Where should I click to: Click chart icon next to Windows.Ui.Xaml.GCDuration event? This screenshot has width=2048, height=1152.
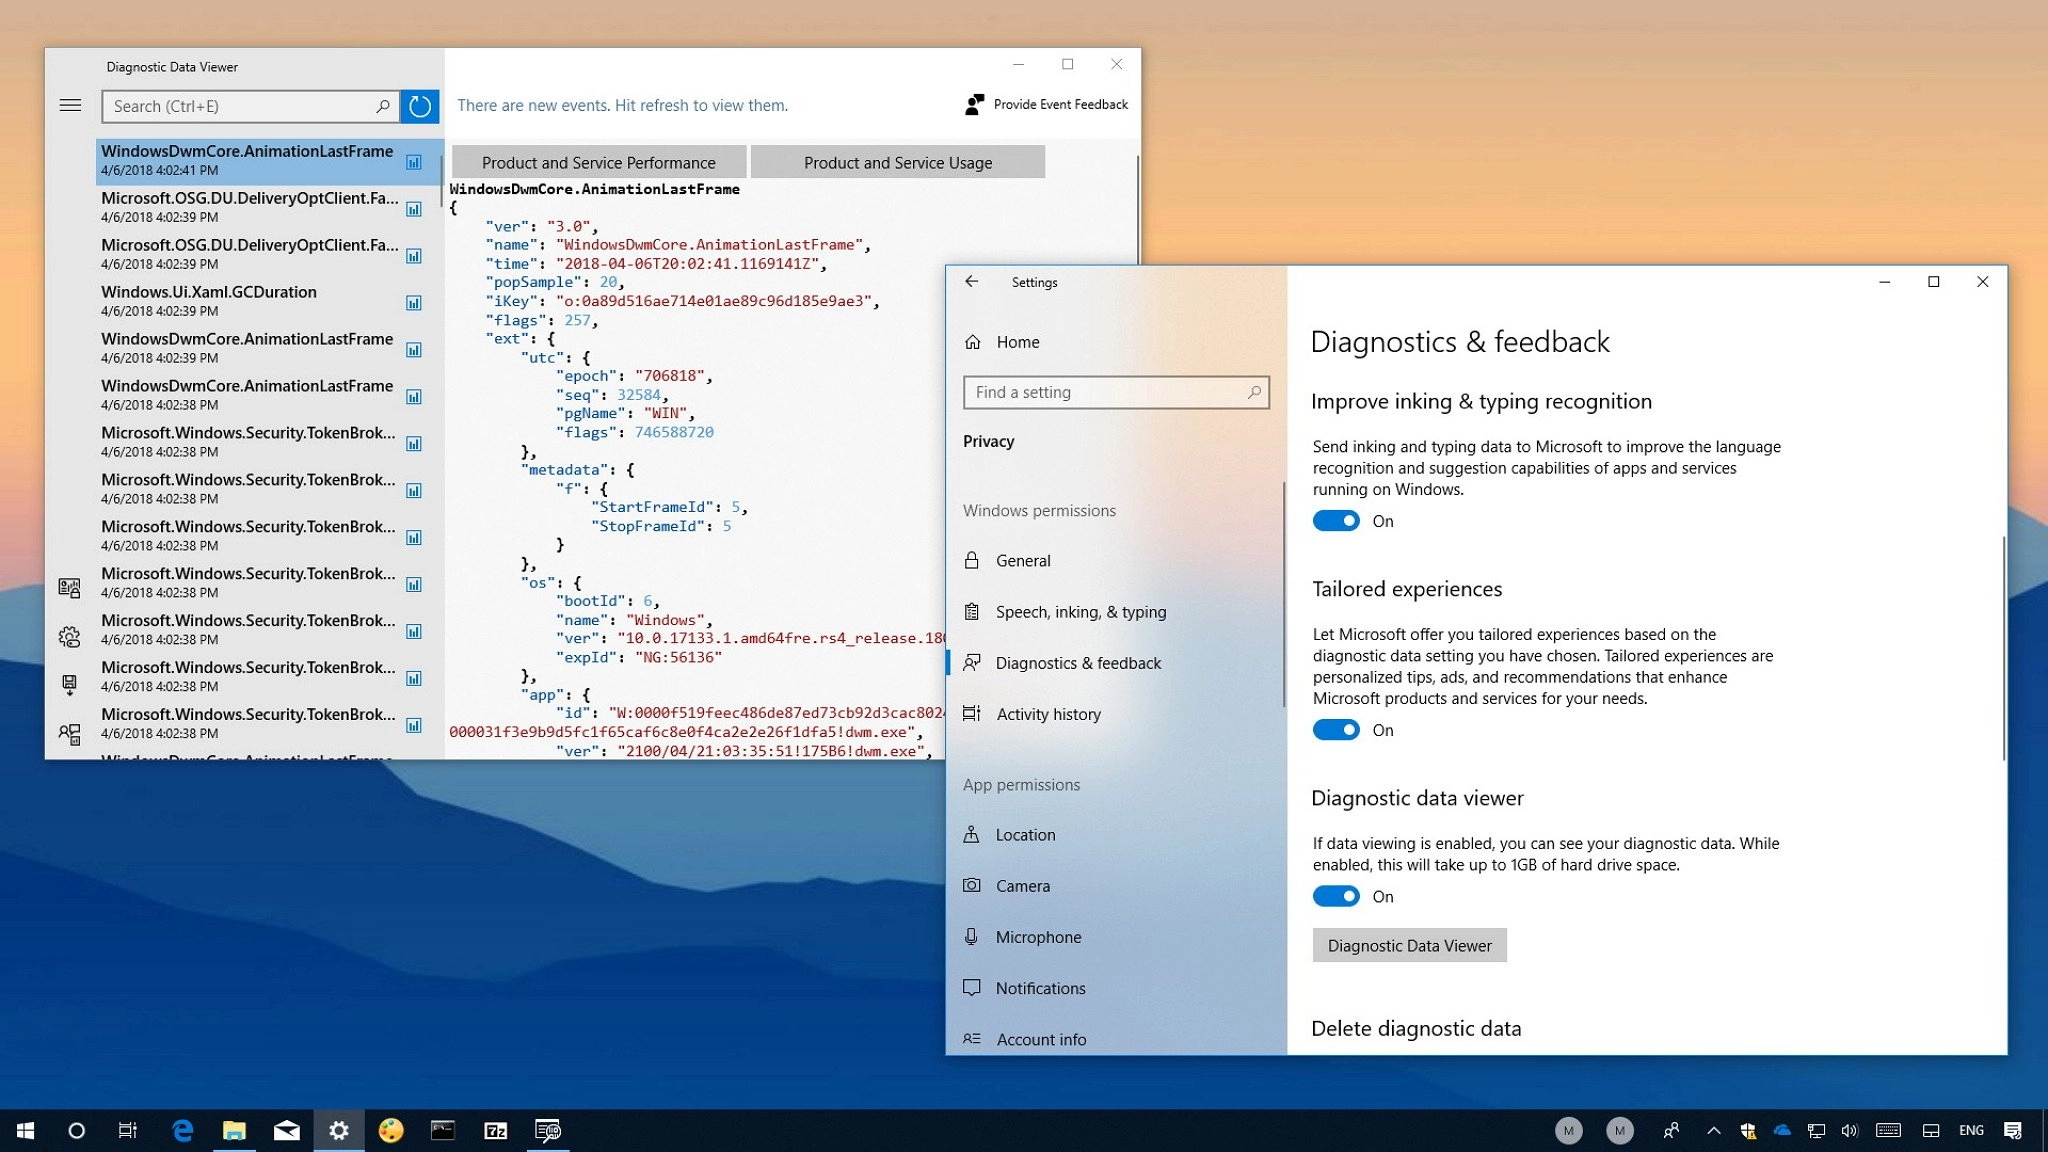coord(414,303)
